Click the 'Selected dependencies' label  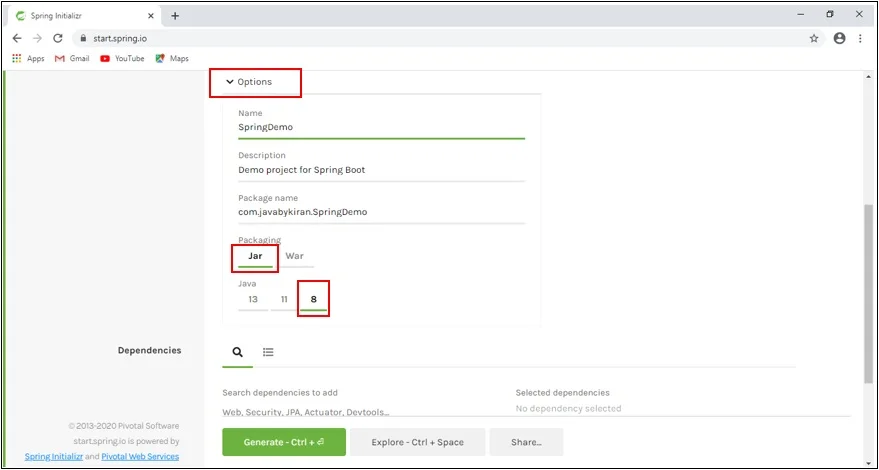(562, 393)
